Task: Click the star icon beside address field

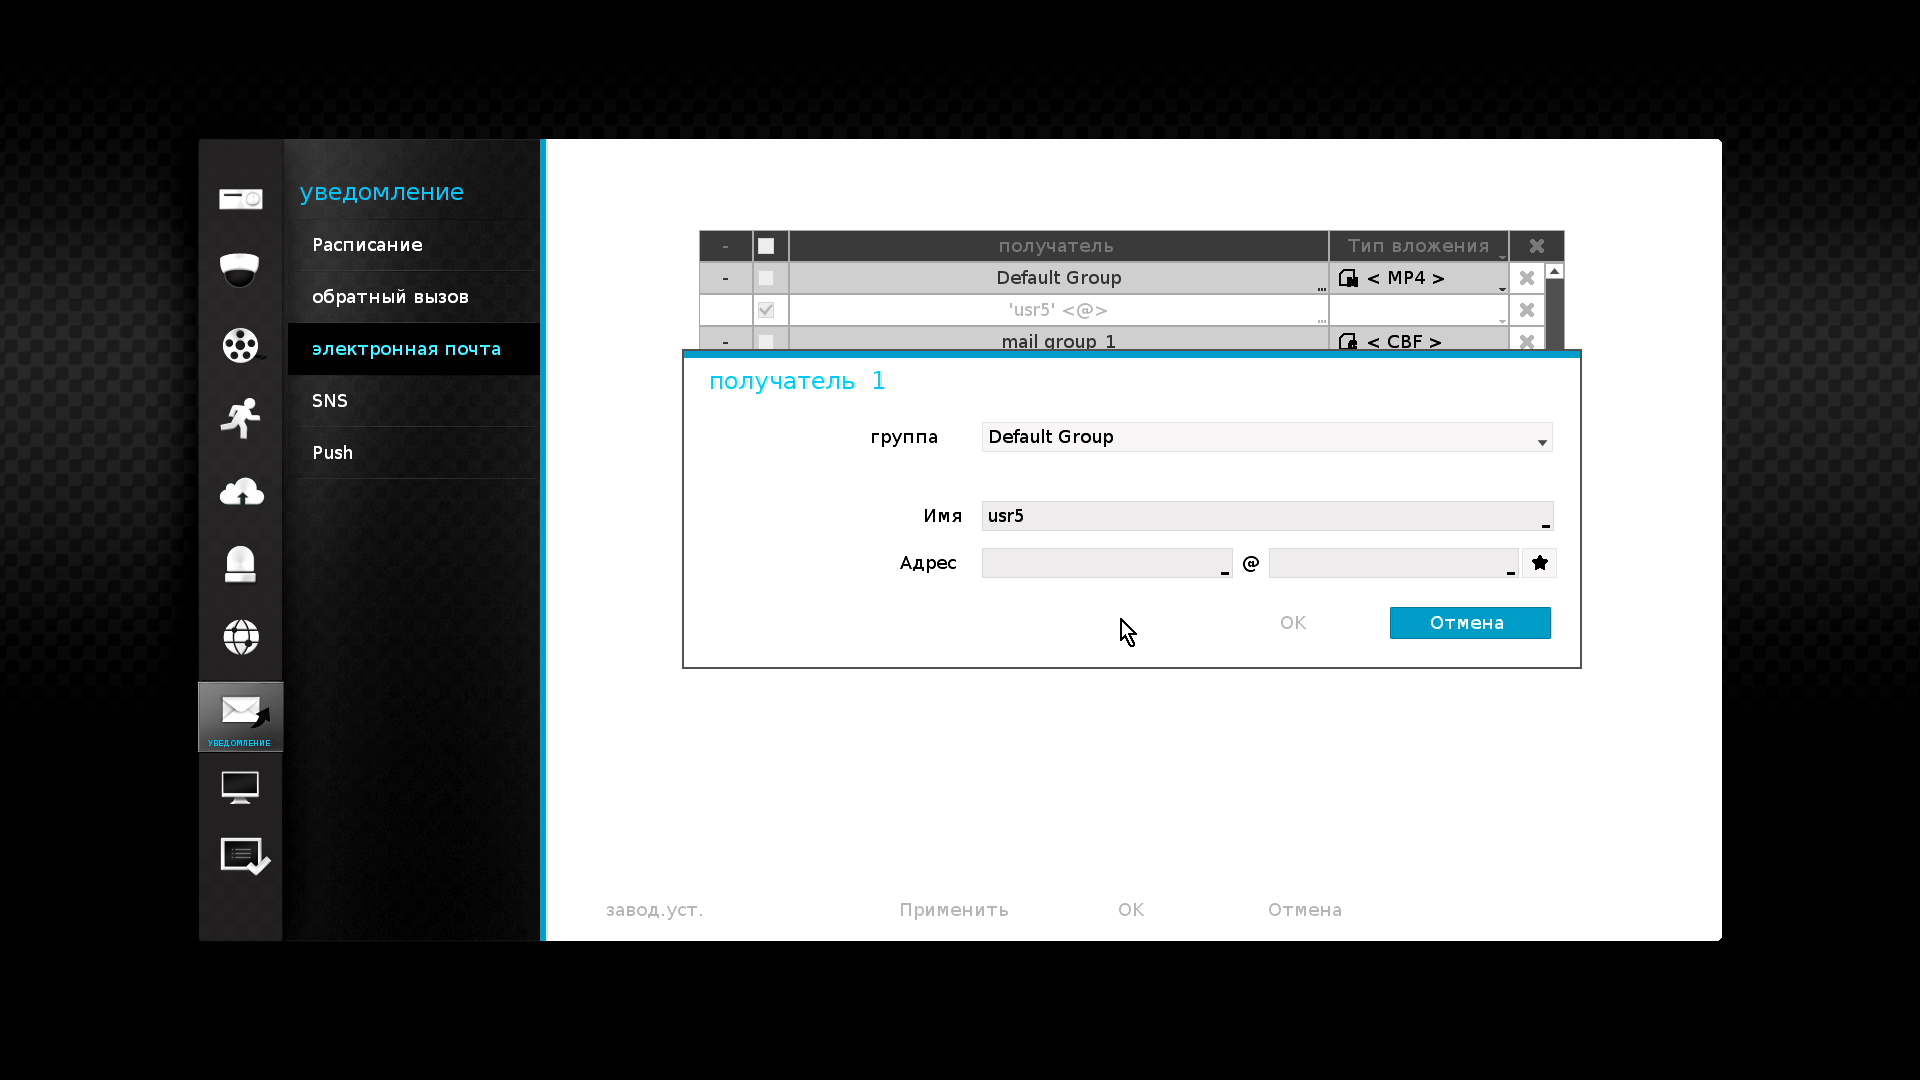Action: click(1539, 563)
